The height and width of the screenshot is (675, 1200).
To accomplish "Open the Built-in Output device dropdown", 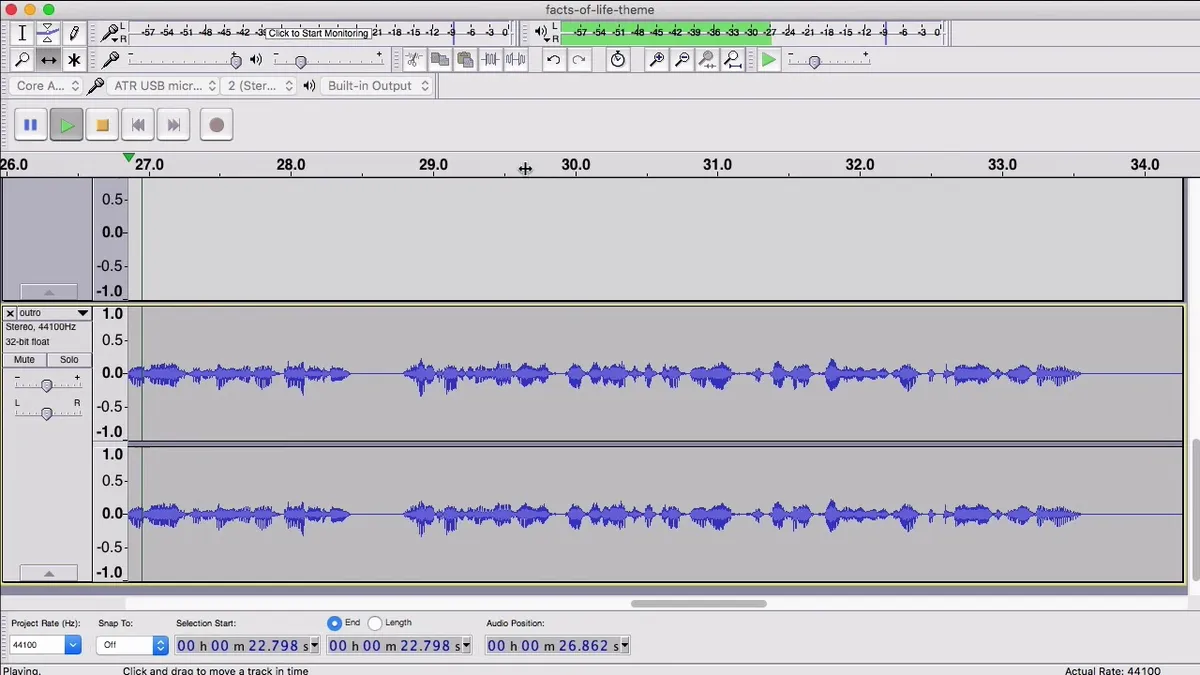I will [378, 86].
